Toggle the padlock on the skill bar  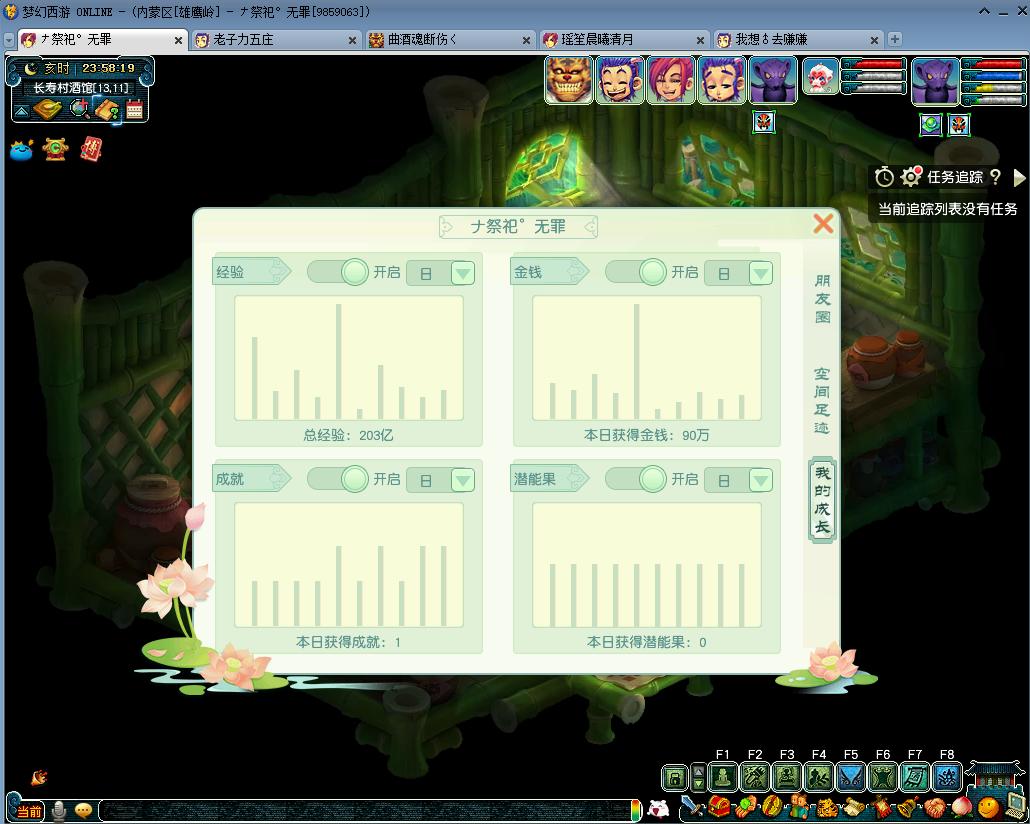675,779
